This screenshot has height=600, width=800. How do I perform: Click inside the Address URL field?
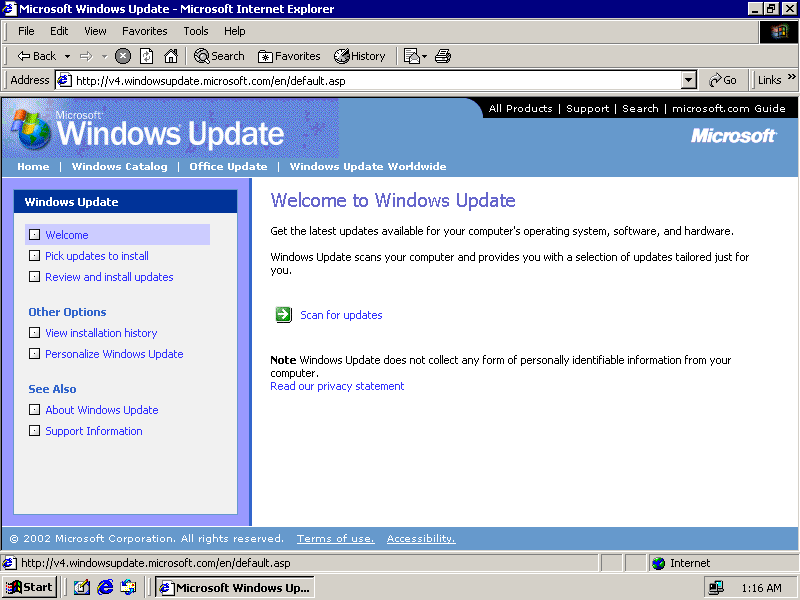[x=370, y=80]
